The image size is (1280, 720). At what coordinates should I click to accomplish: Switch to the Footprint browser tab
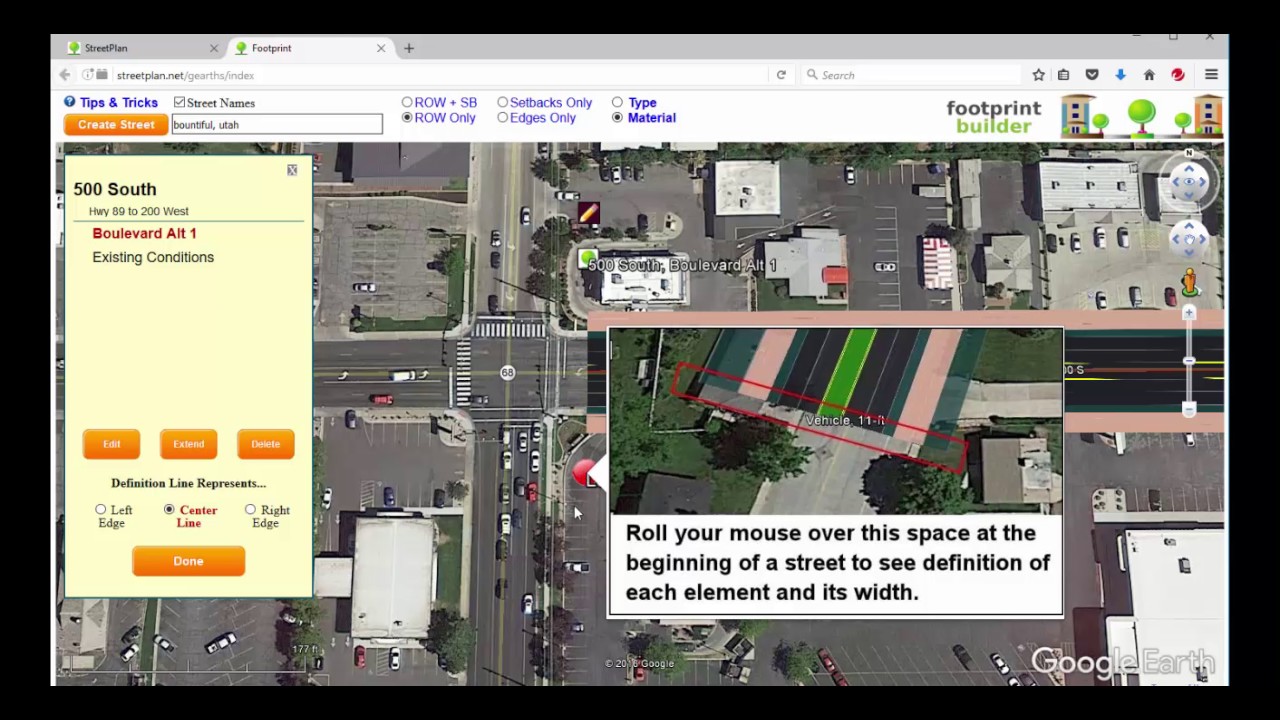tap(309, 48)
